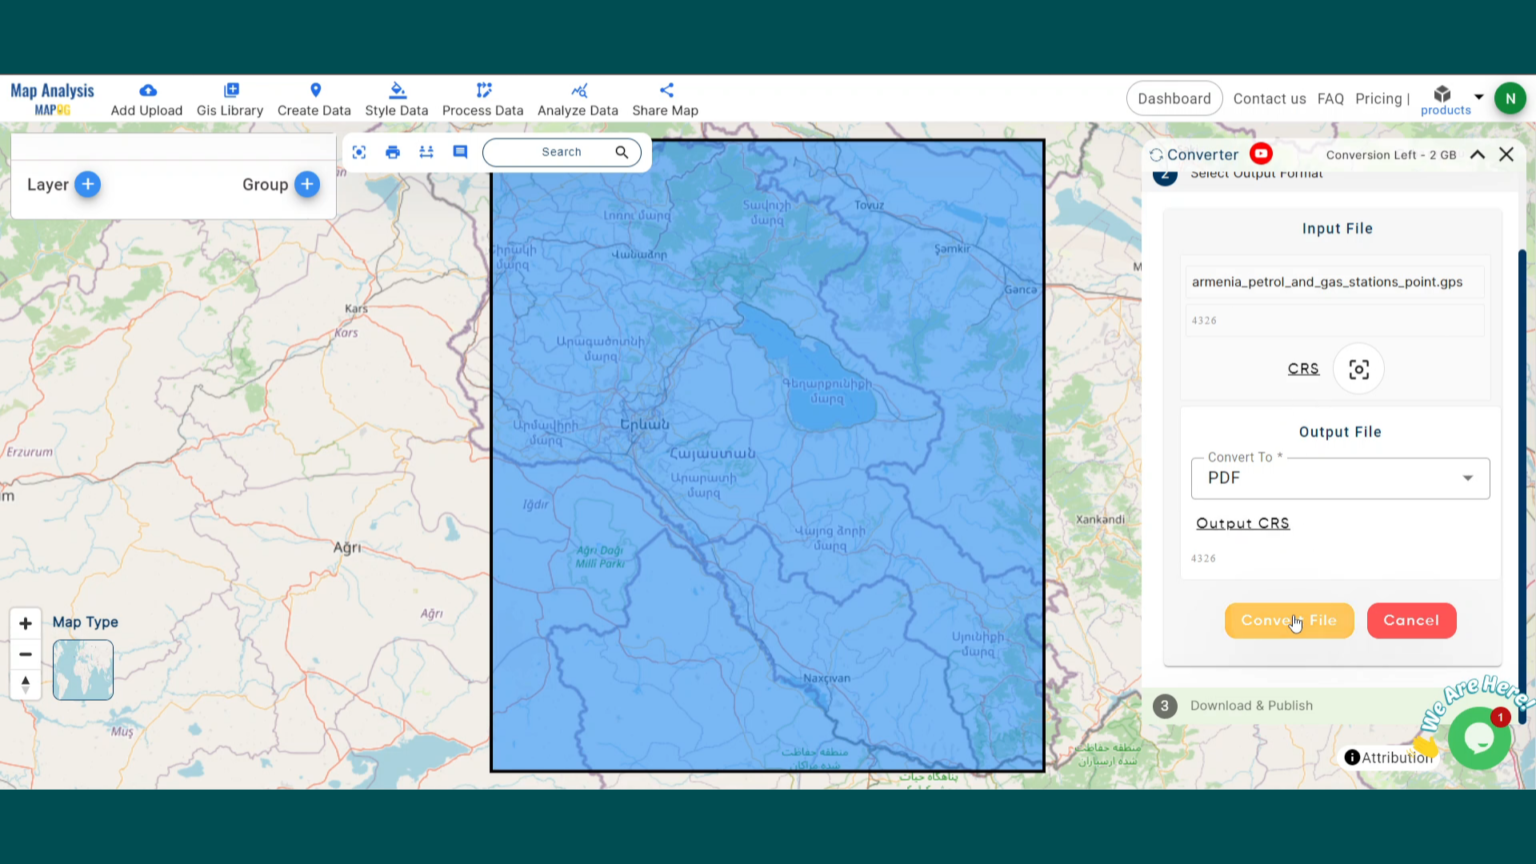Screen dimensions: 1536x864
Task: Open the map comment tool
Action: coord(460,151)
